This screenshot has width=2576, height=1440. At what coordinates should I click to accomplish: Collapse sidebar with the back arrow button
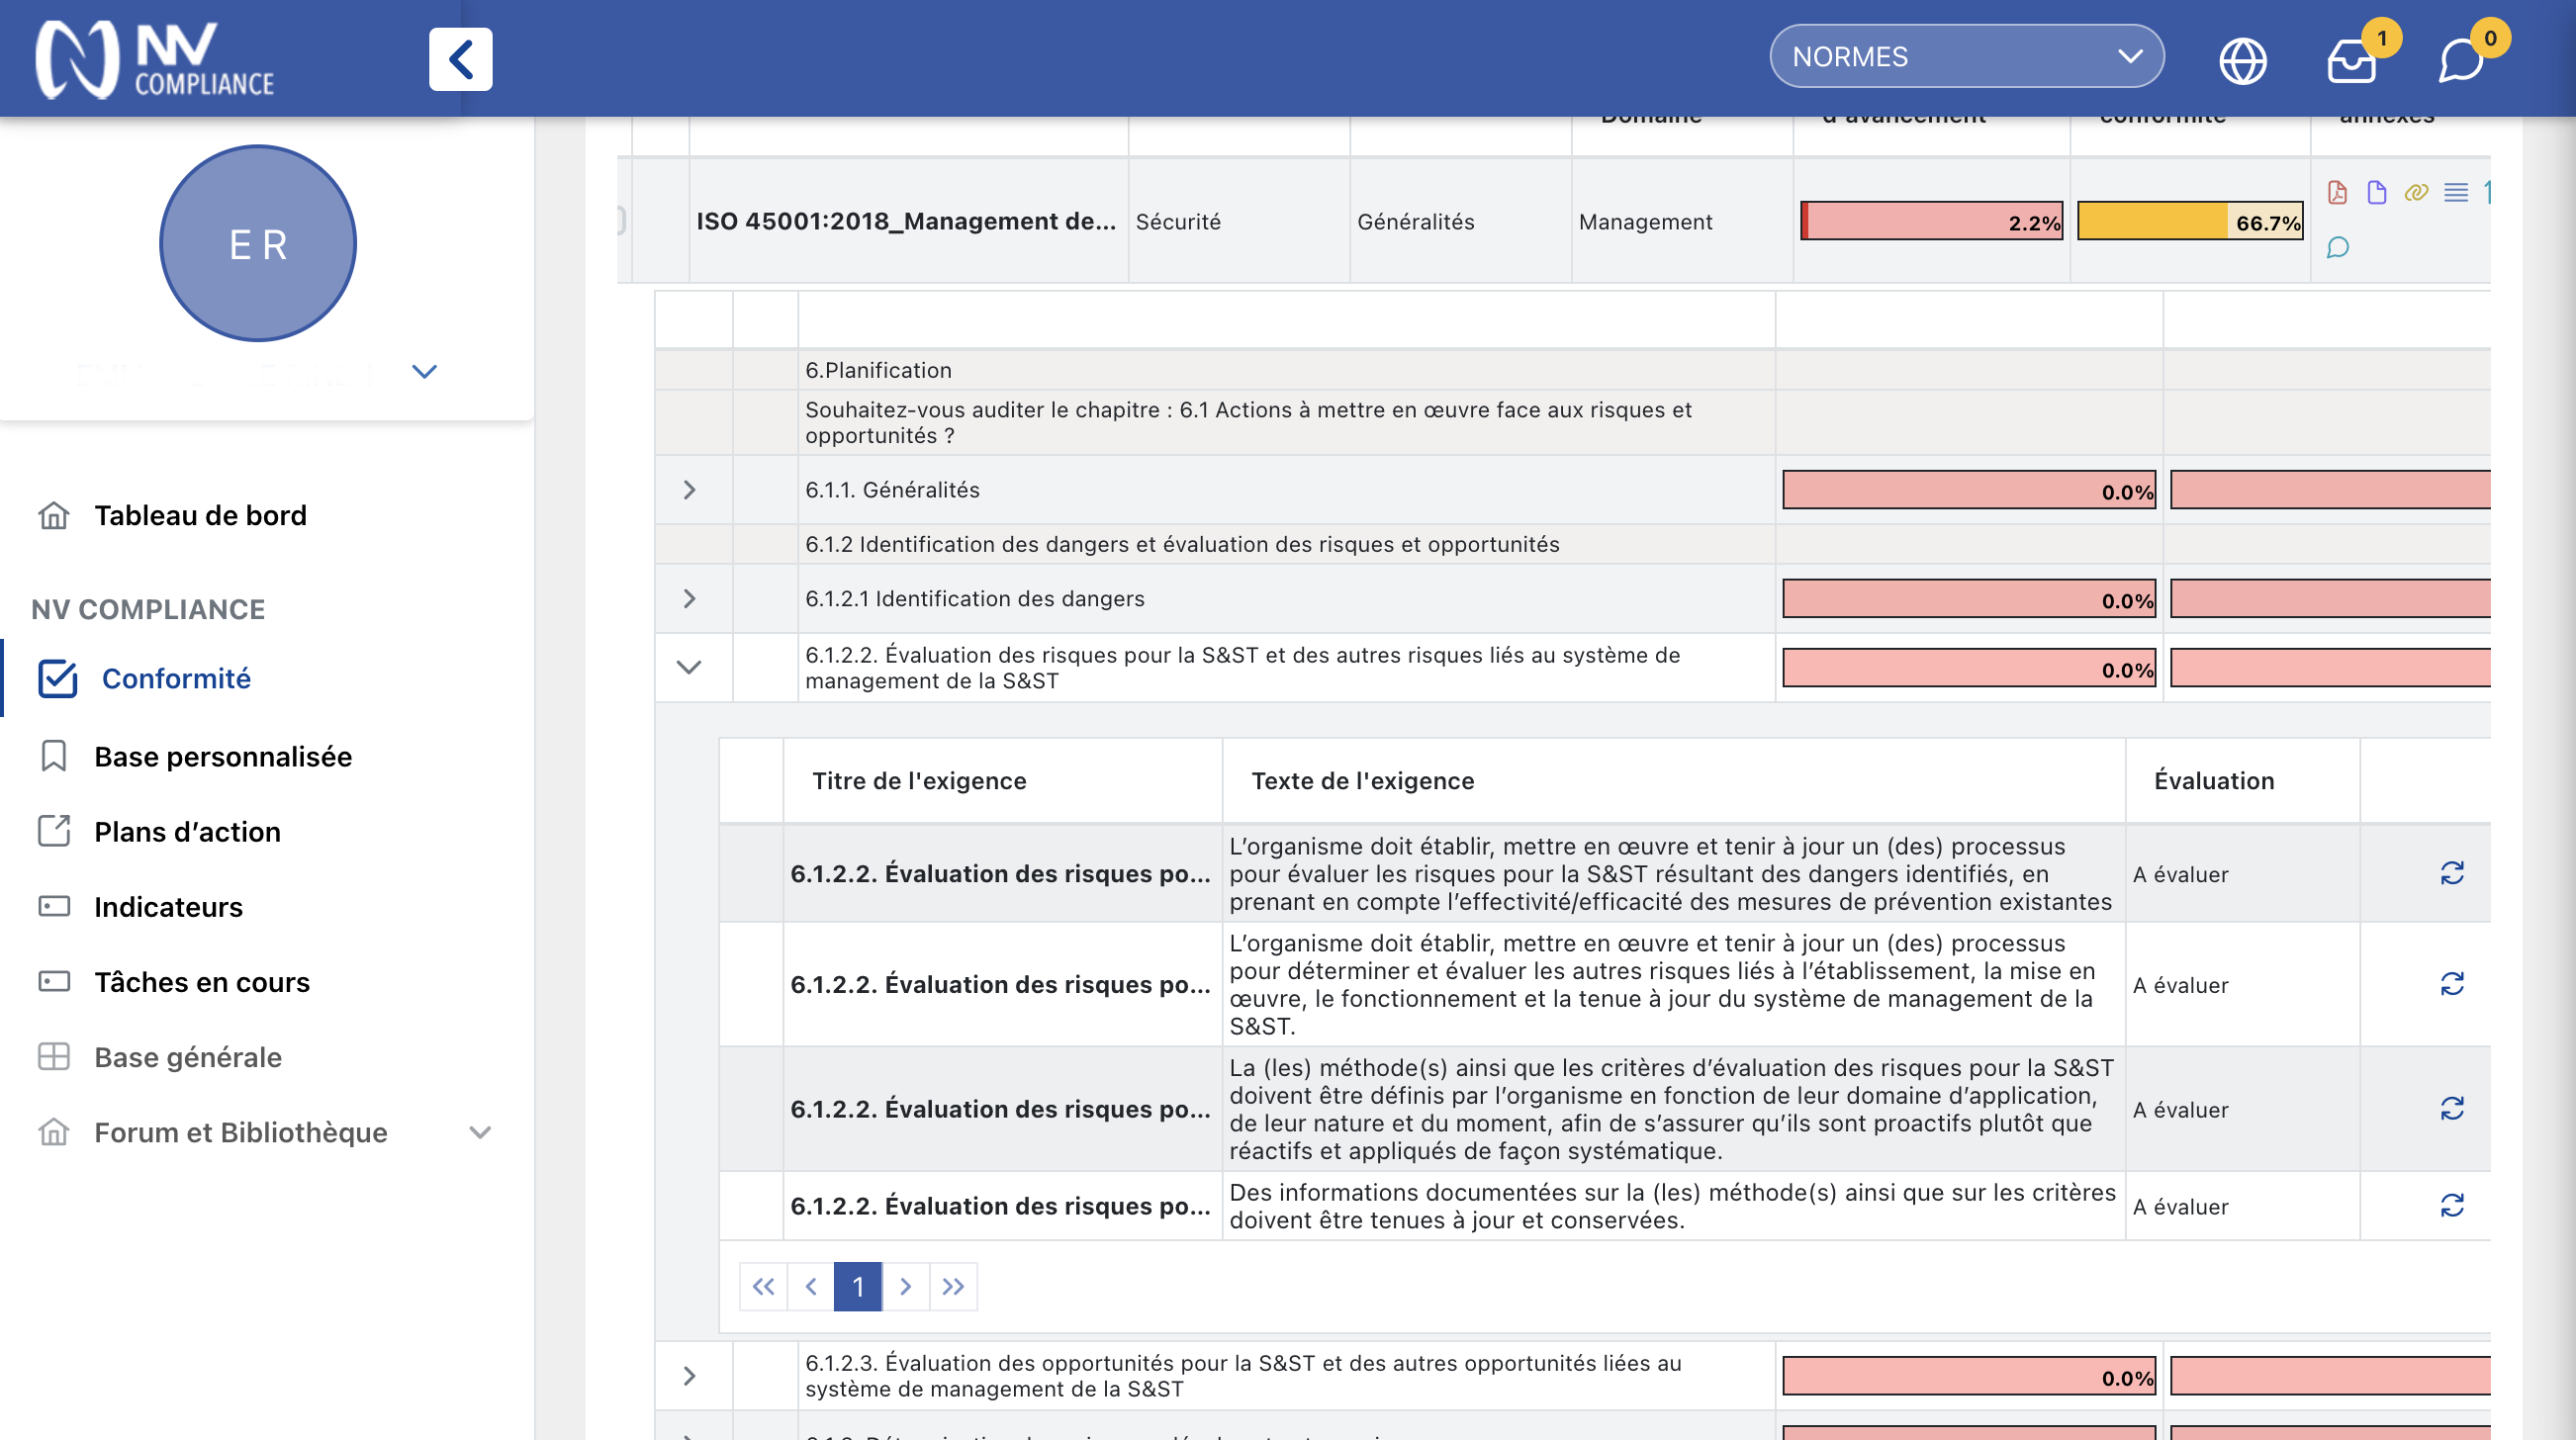click(460, 59)
